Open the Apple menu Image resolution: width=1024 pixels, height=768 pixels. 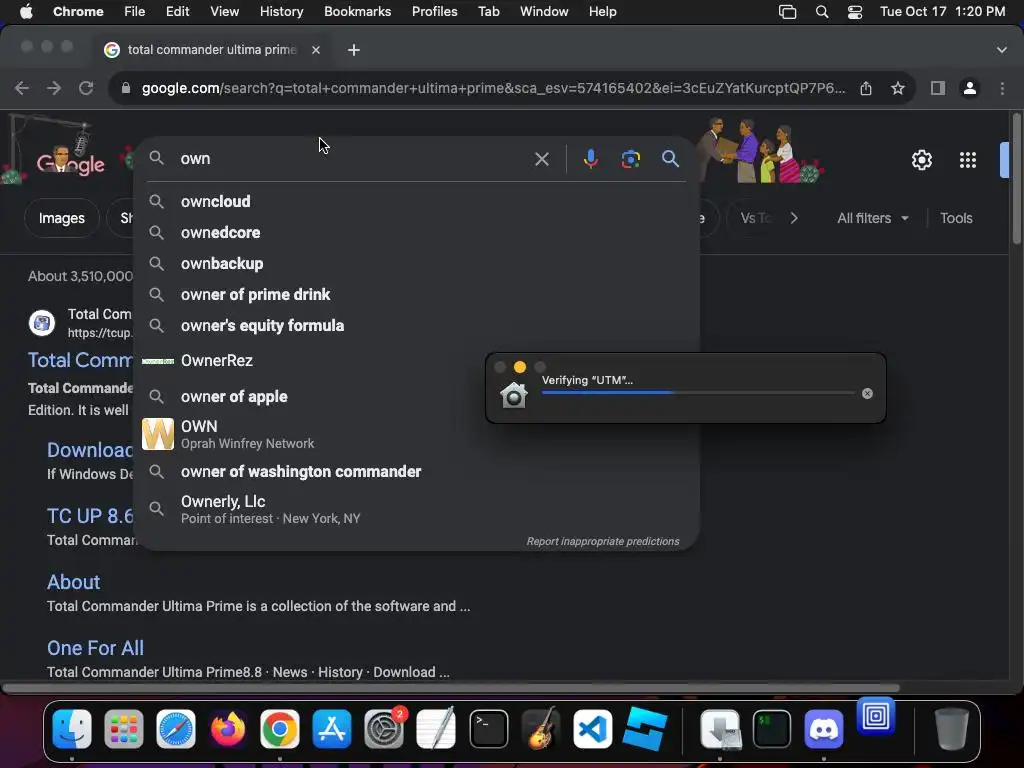(26, 12)
